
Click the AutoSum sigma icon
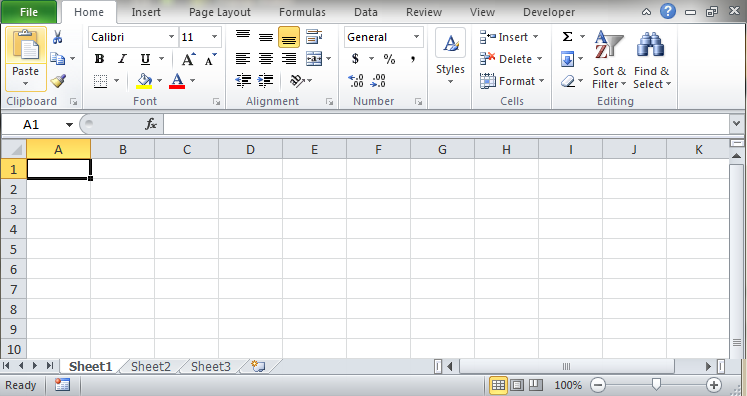pyautogui.click(x=567, y=37)
